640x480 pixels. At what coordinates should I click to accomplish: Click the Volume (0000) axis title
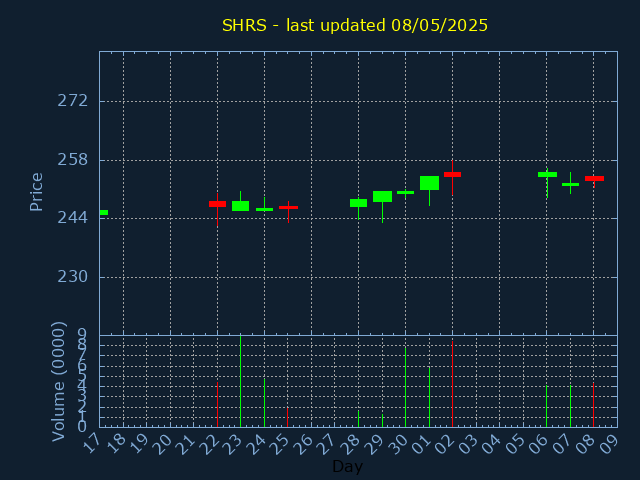pyautogui.click(x=59, y=381)
